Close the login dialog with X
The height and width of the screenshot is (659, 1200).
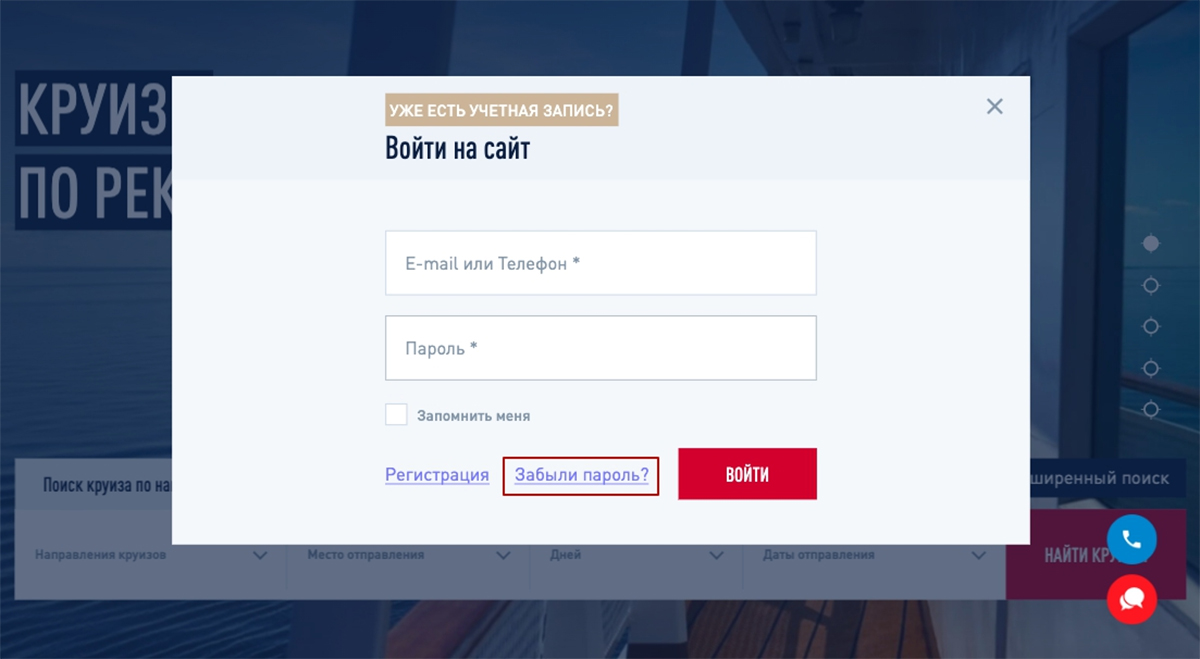994,106
